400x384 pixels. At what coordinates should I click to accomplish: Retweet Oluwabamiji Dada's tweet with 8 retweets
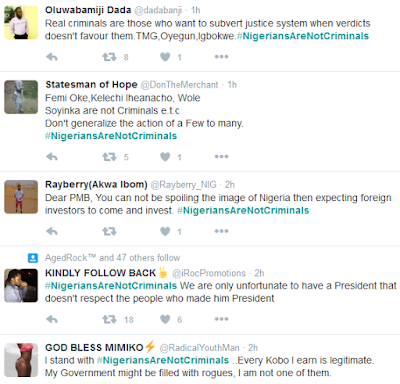pos(109,57)
